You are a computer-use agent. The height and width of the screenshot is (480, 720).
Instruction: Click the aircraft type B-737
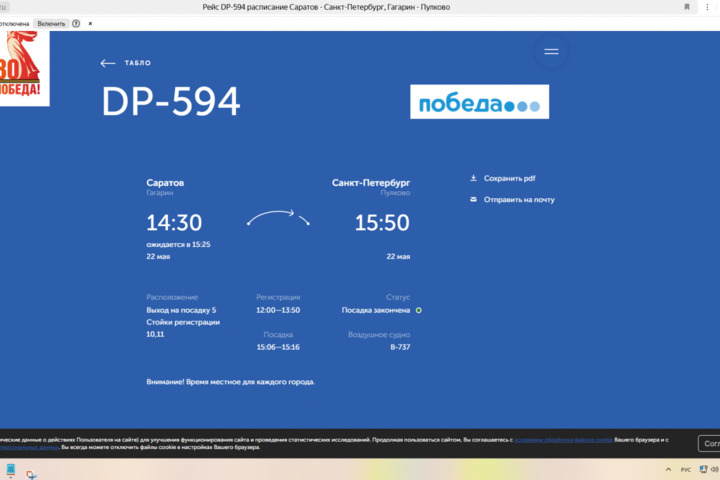(400, 347)
